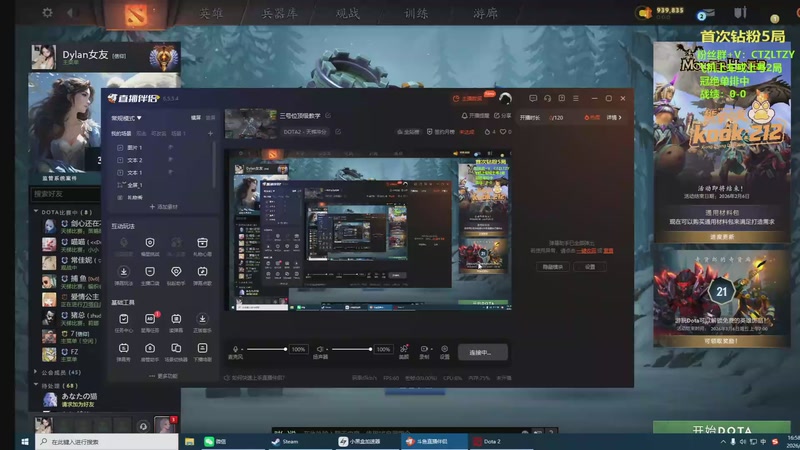Open the rank medal badge beside profile
Viewport: 800px width, 450px height.
(164, 57)
